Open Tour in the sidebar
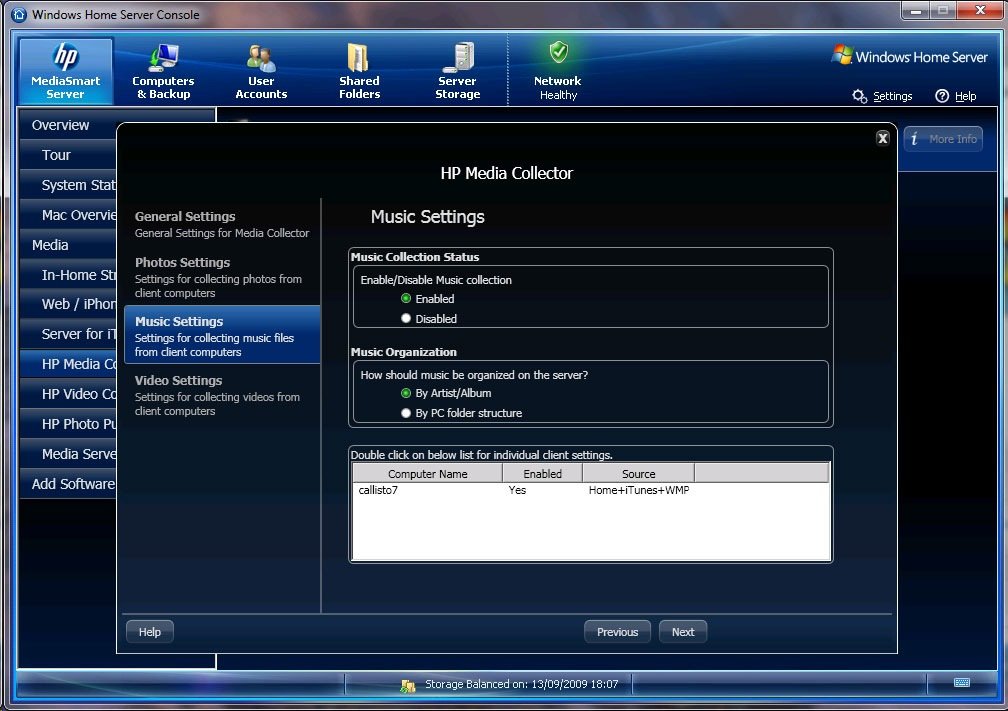 point(68,155)
